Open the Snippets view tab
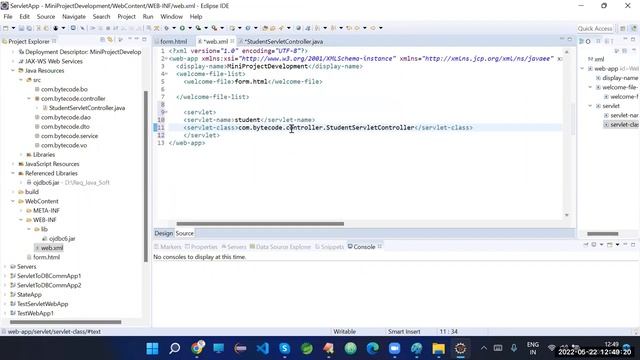This screenshot has height=360, width=640. pos(329,247)
